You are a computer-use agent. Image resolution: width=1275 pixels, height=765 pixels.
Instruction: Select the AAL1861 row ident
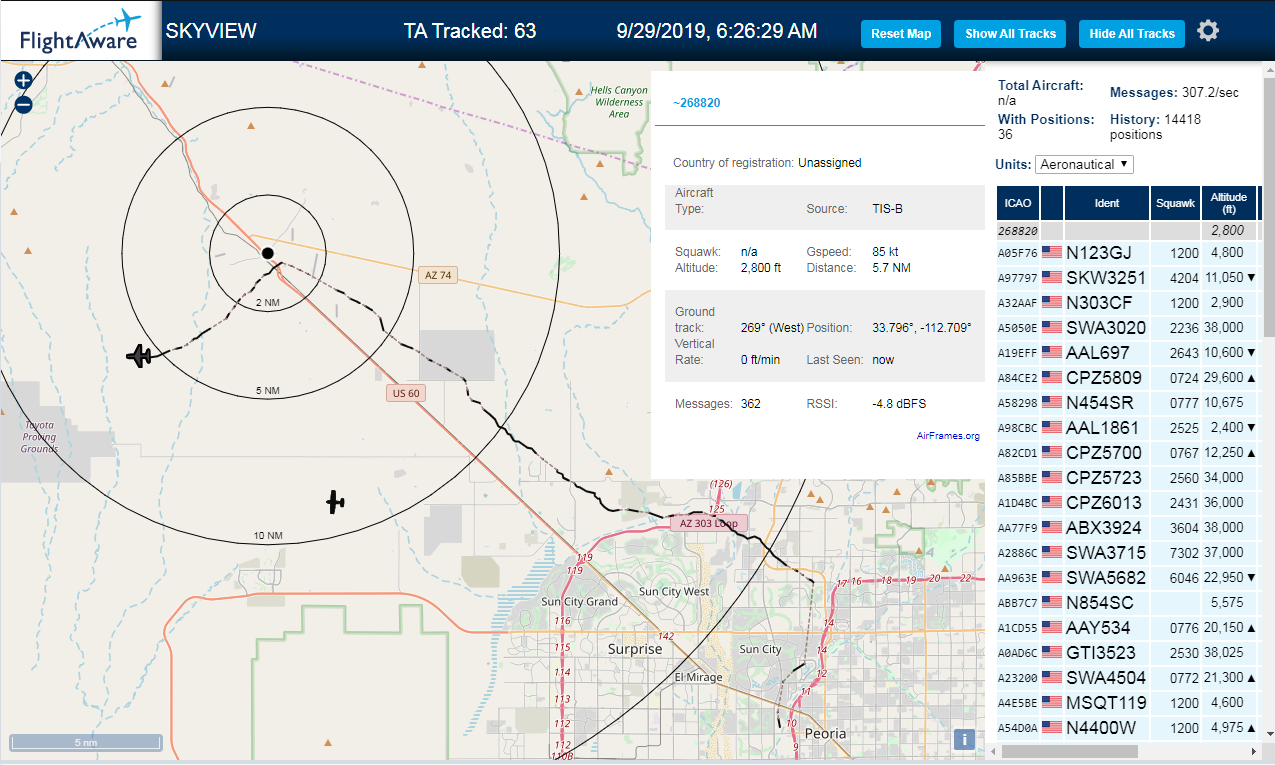pos(1102,428)
